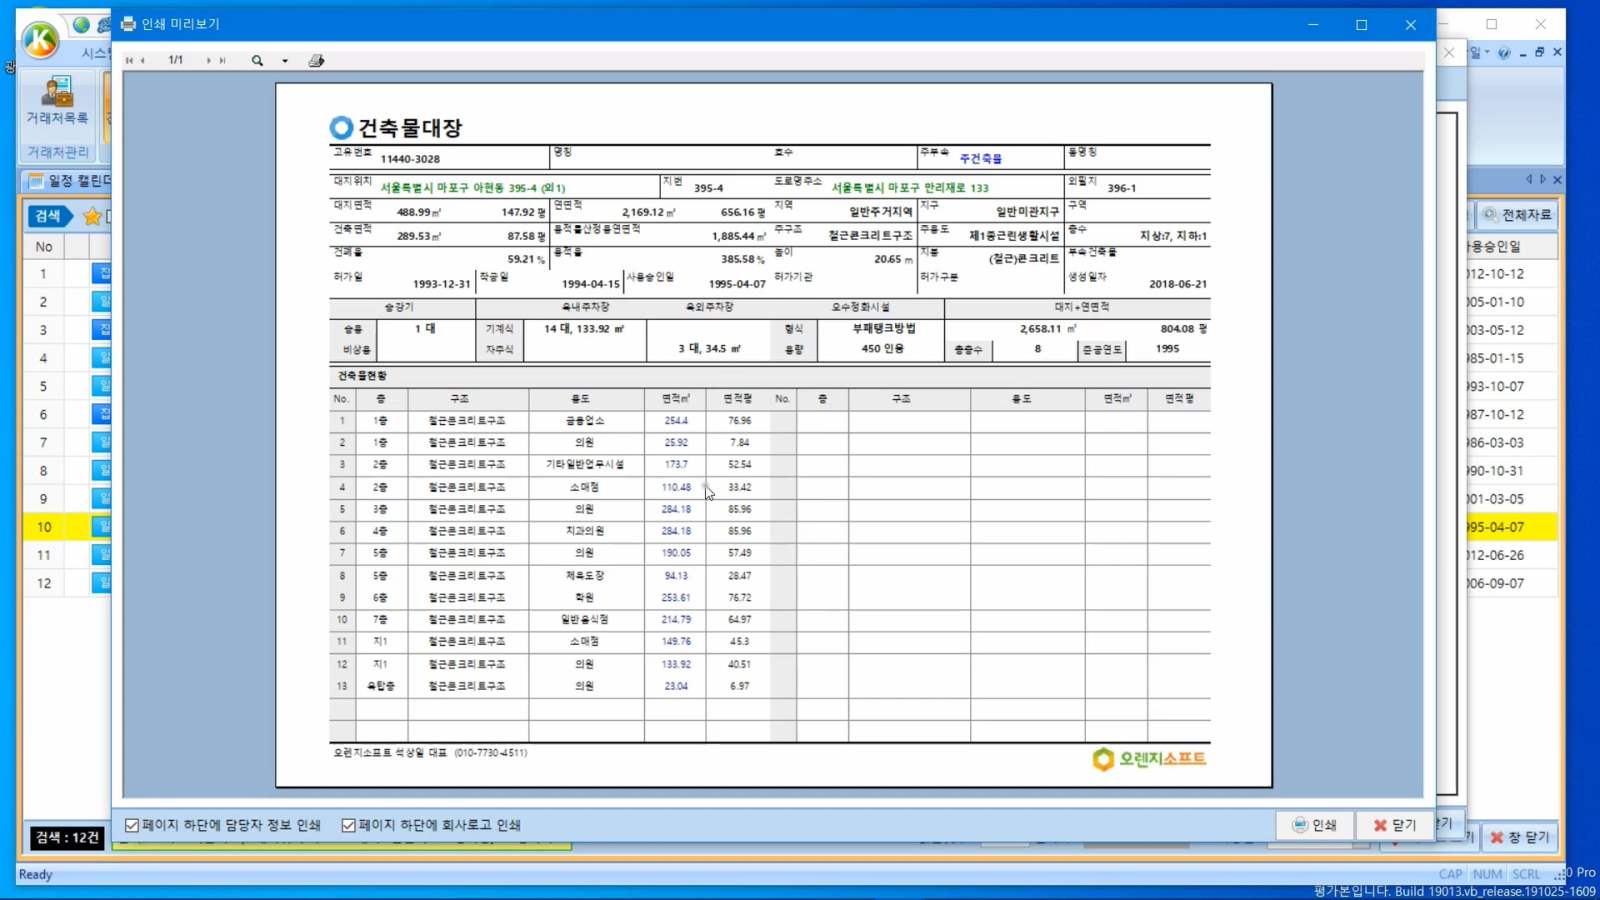Go to previous page in preview

point(143,61)
